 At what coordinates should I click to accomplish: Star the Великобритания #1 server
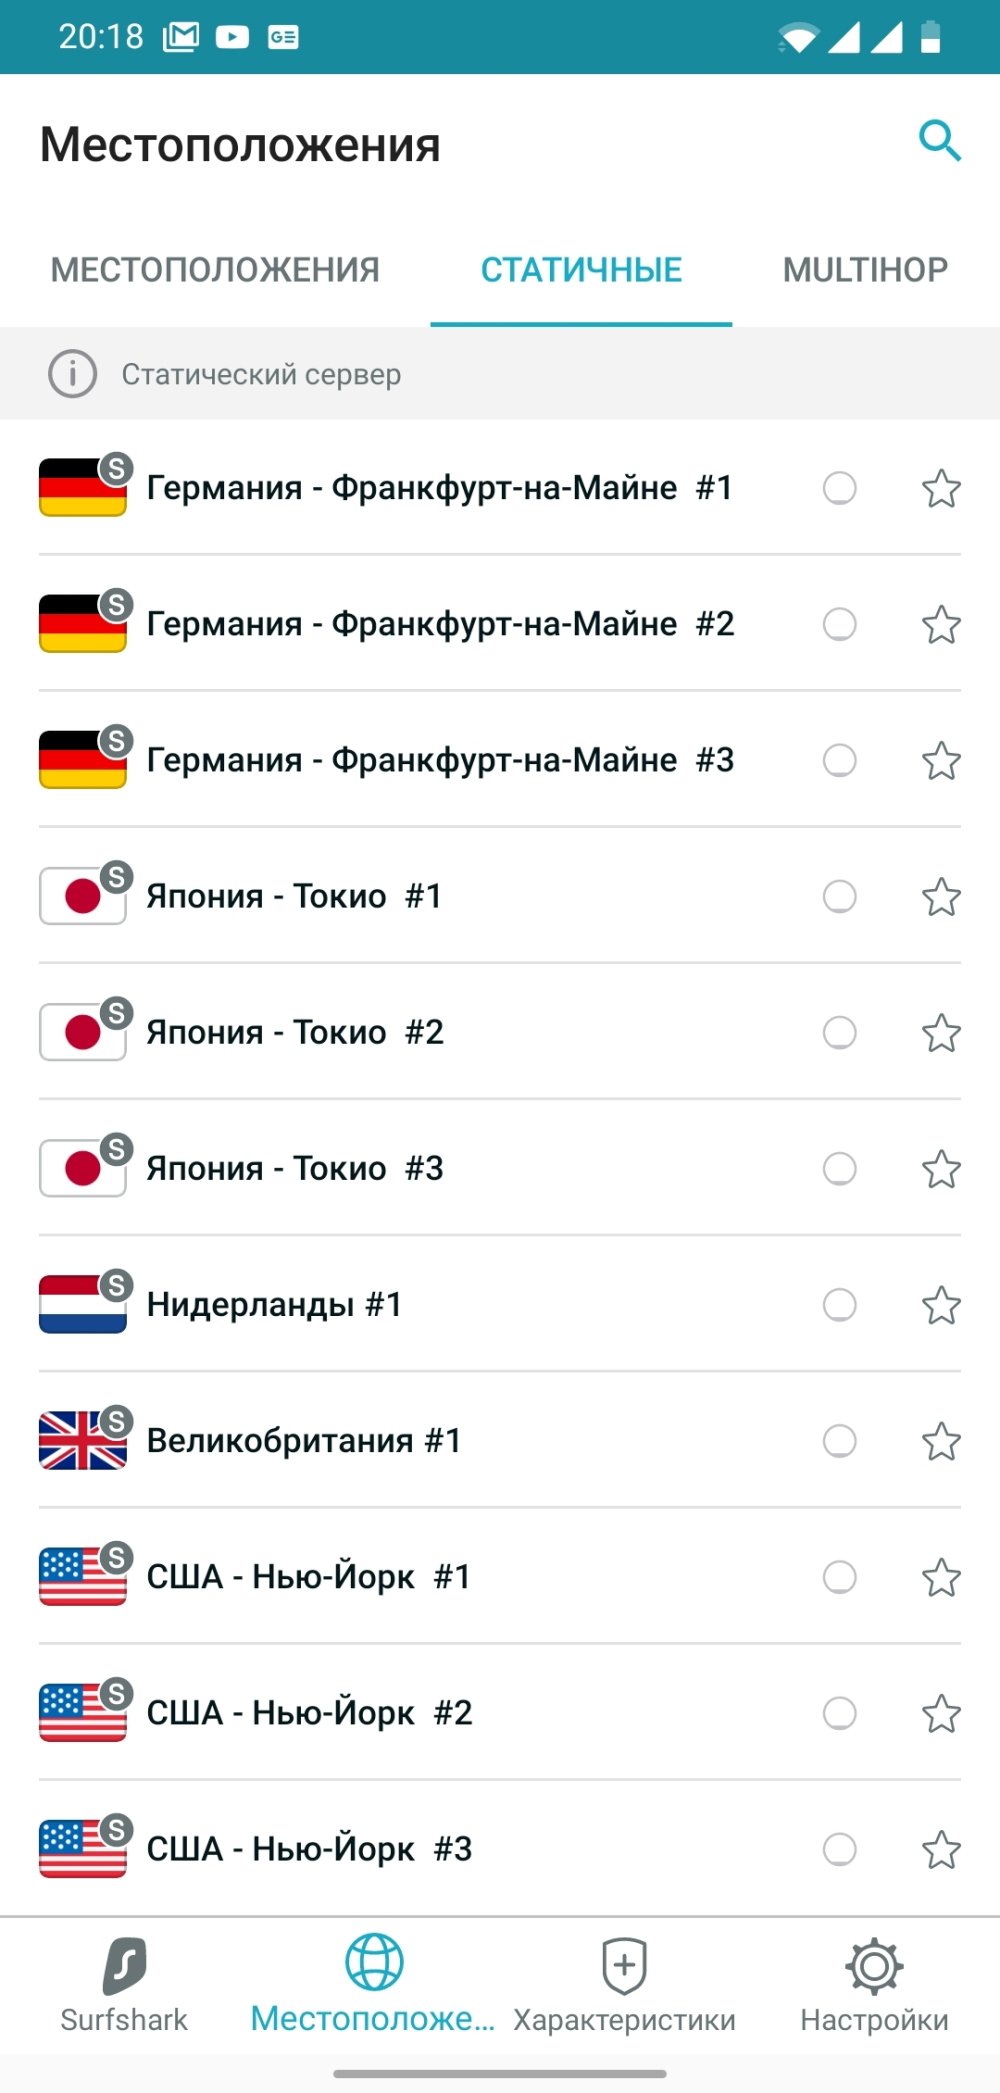pos(941,1440)
